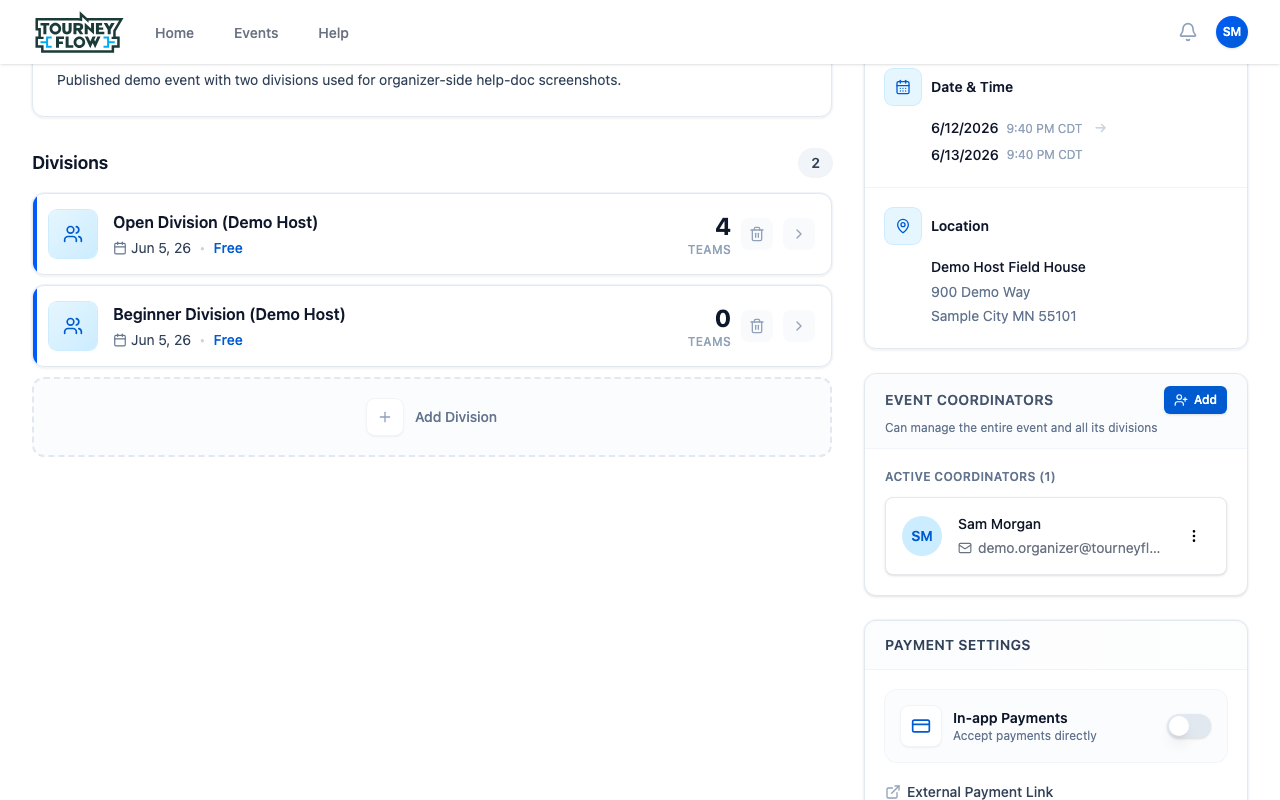Open the Beginner Division (Demo Host) title
1280x800 pixels.
coord(229,314)
